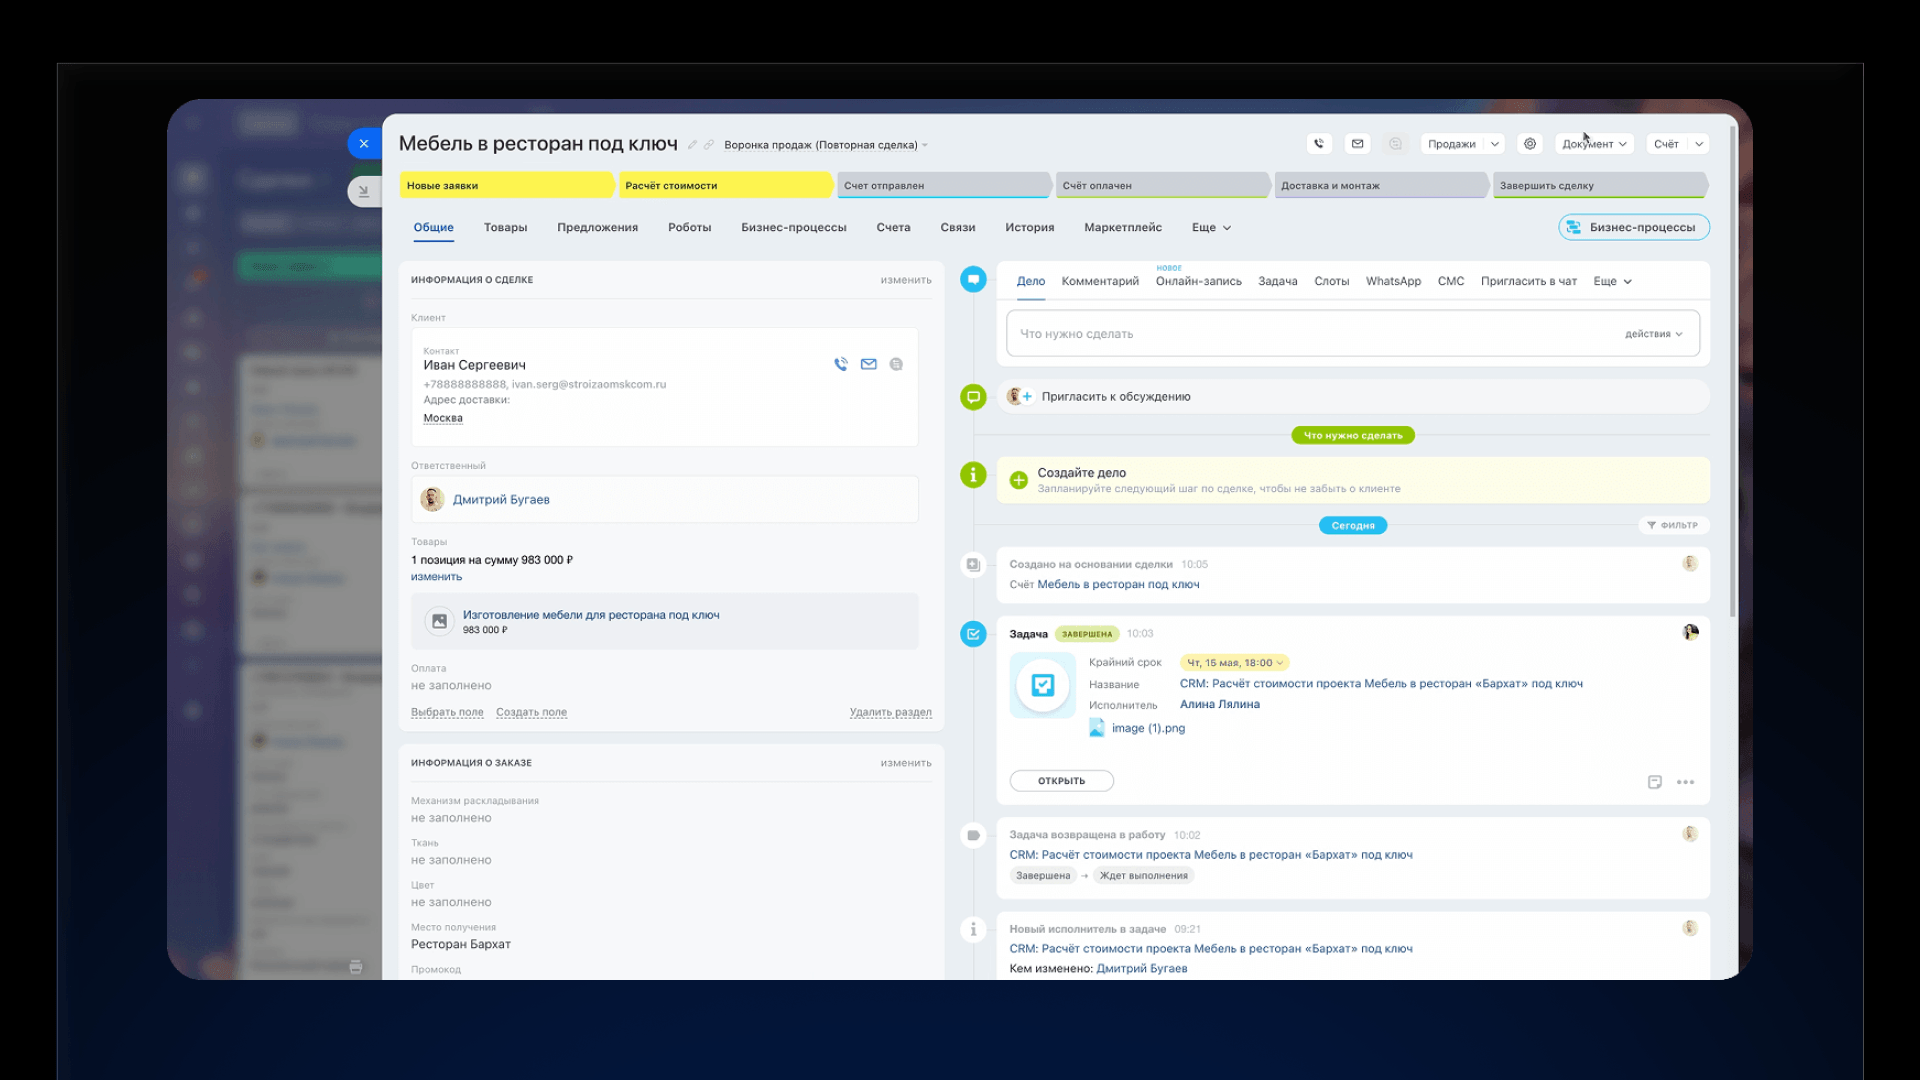1920x1080 pixels.
Task: Open the История tab
Action: (x=1029, y=228)
